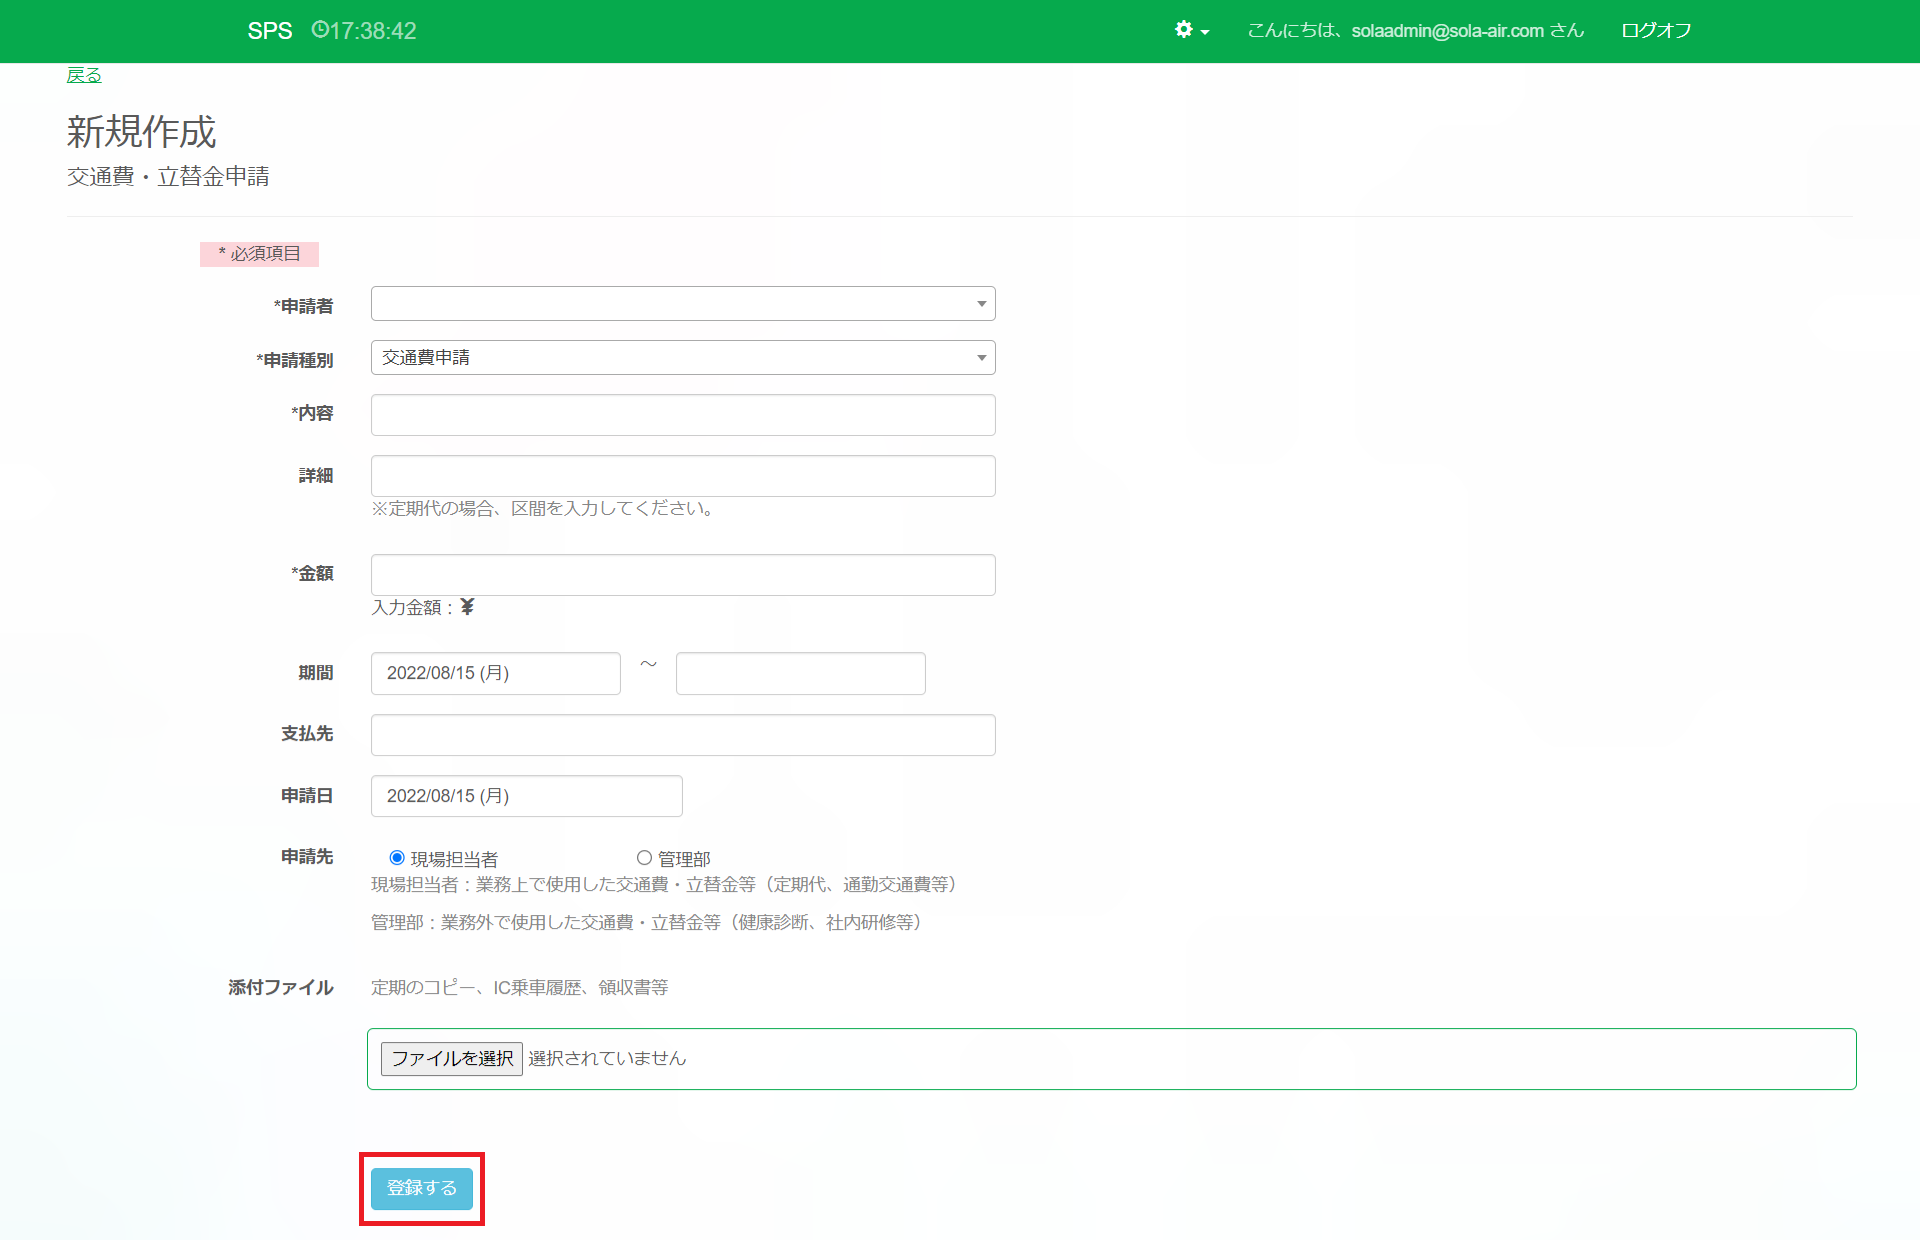The height and width of the screenshot is (1240, 1920).
Task: Follow the 戻る link
Action: point(84,75)
